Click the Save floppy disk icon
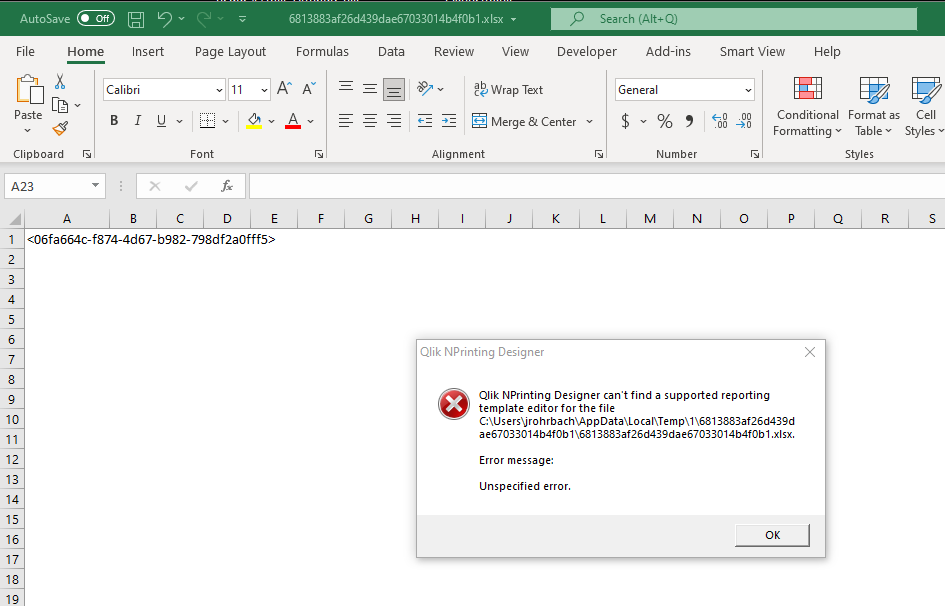The height and width of the screenshot is (606, 945). tap(136, 19)
